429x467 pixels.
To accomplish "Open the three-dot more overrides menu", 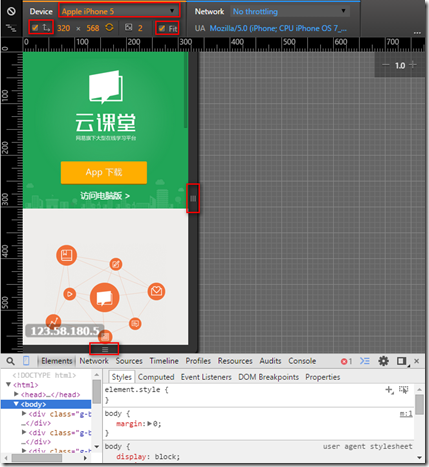I will pyautogui.click(x=417, y=33).
